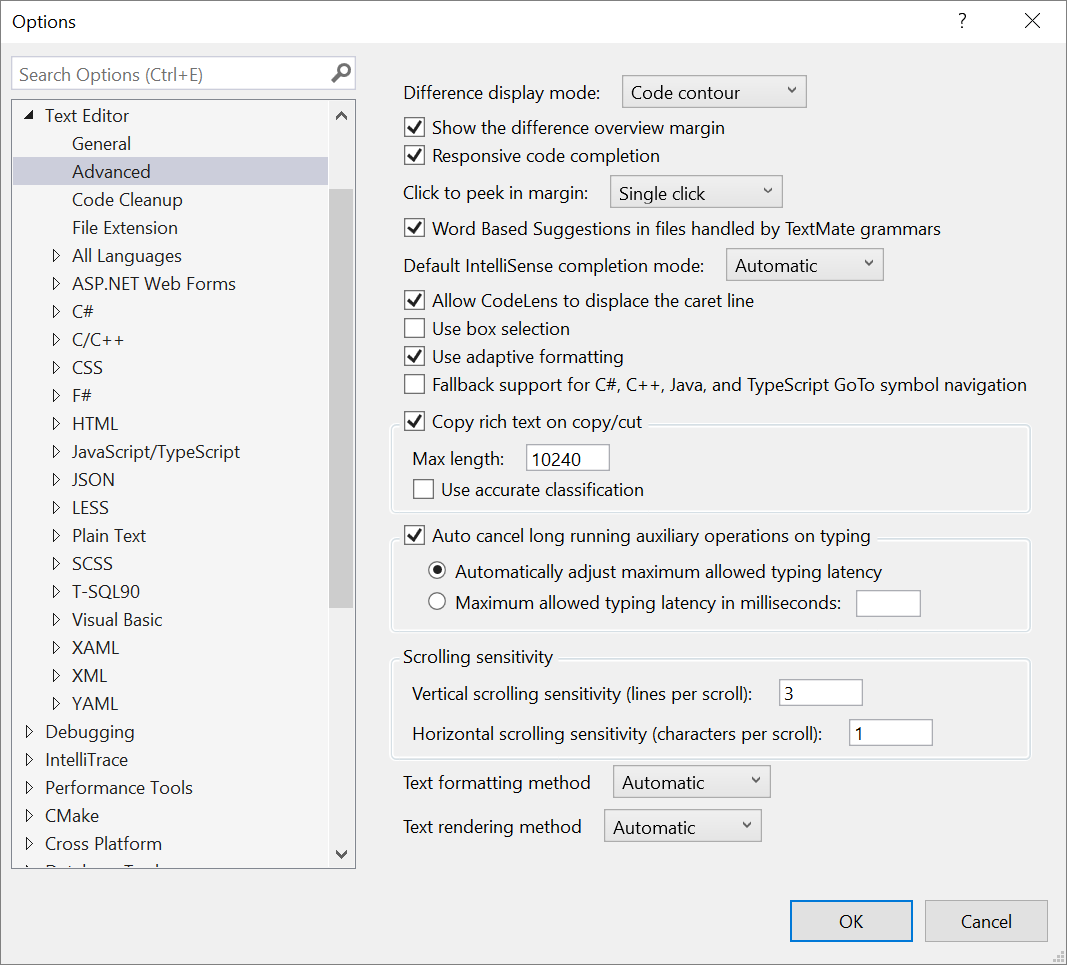
Task: Expand the LESS node
Action: [x=56, y=508]
